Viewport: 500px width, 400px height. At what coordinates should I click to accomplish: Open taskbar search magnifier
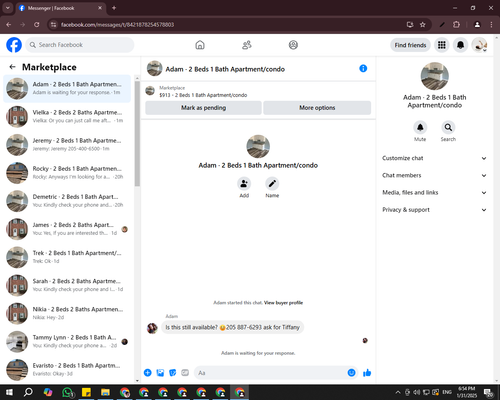28,392
